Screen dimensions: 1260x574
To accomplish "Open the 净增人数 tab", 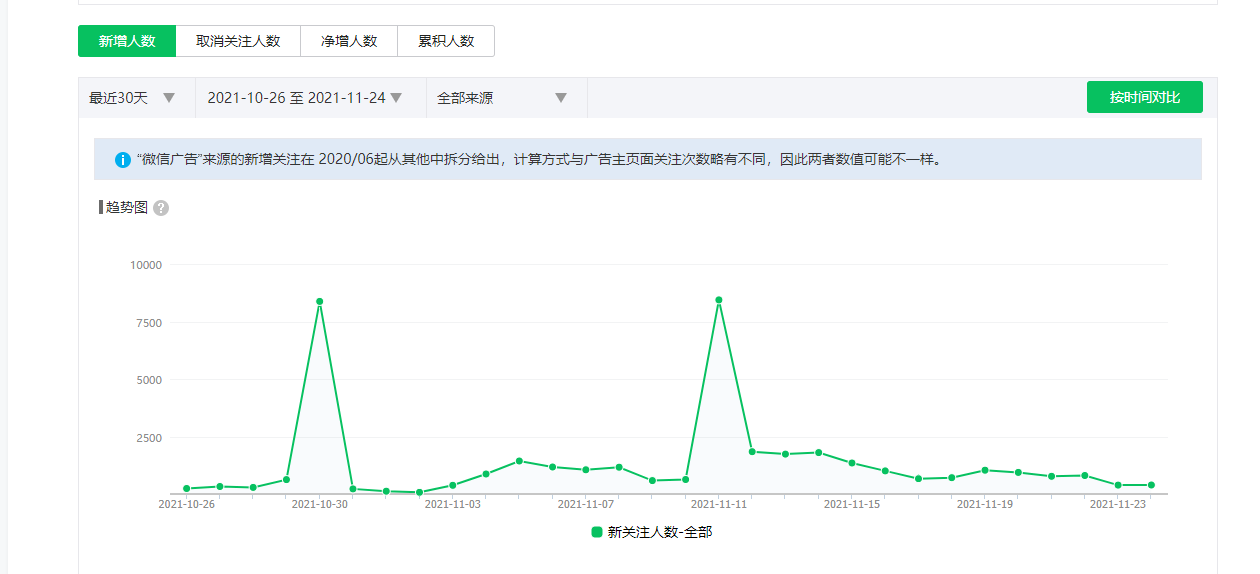I will click(x=349, y=41).
